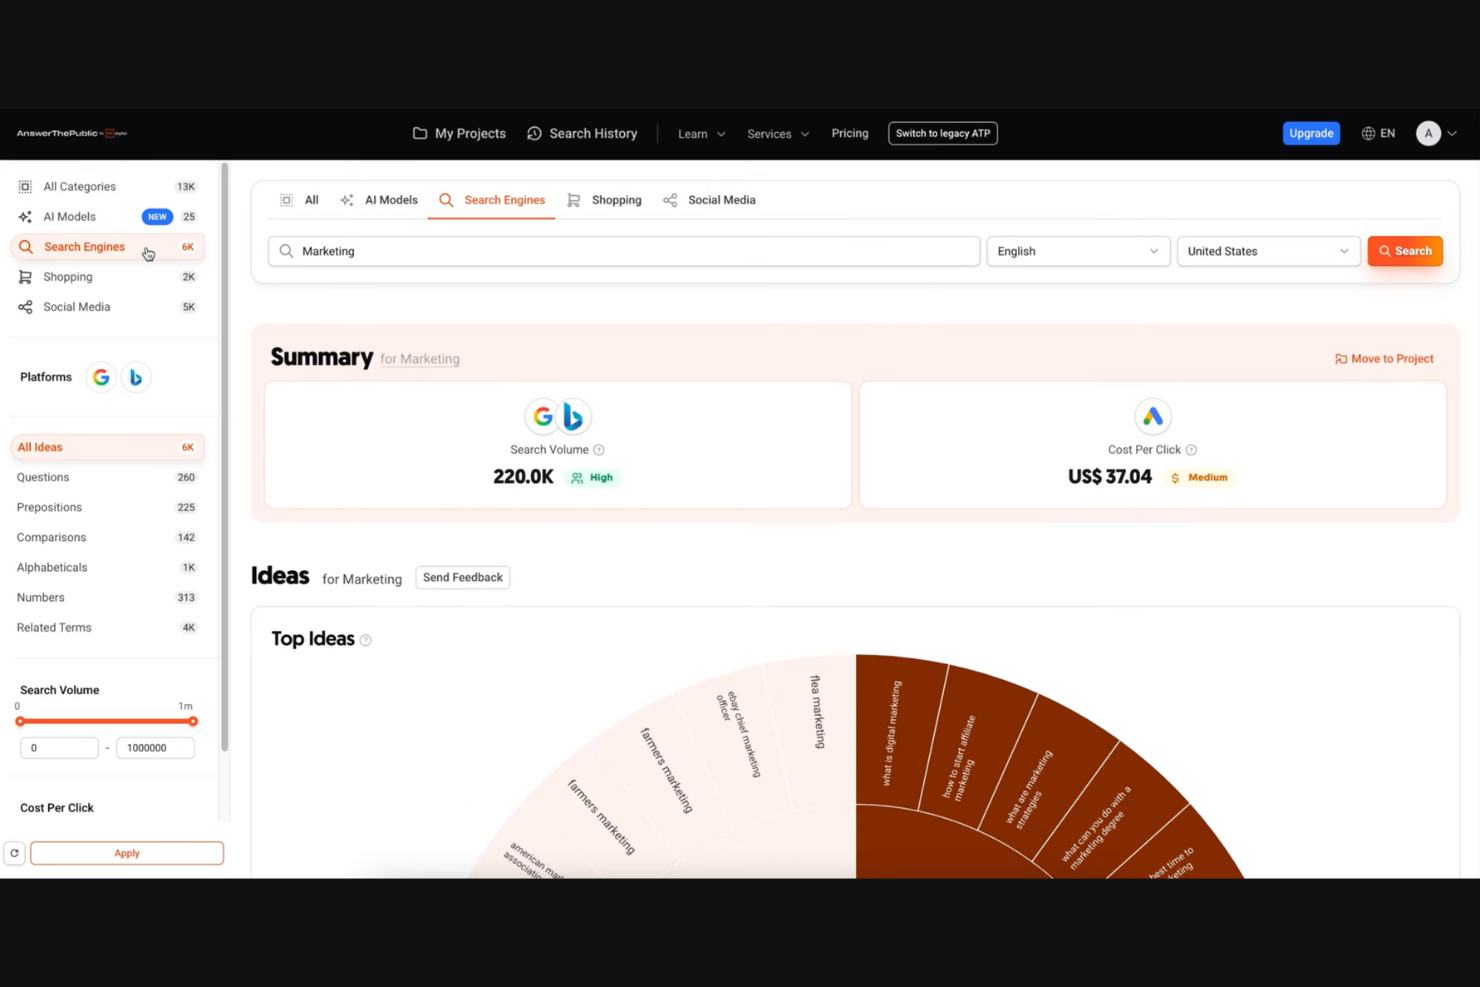The height and width of the screenshot is (987, 1480).
Task: Toggle the Bing platform filter
Action: 135,377
